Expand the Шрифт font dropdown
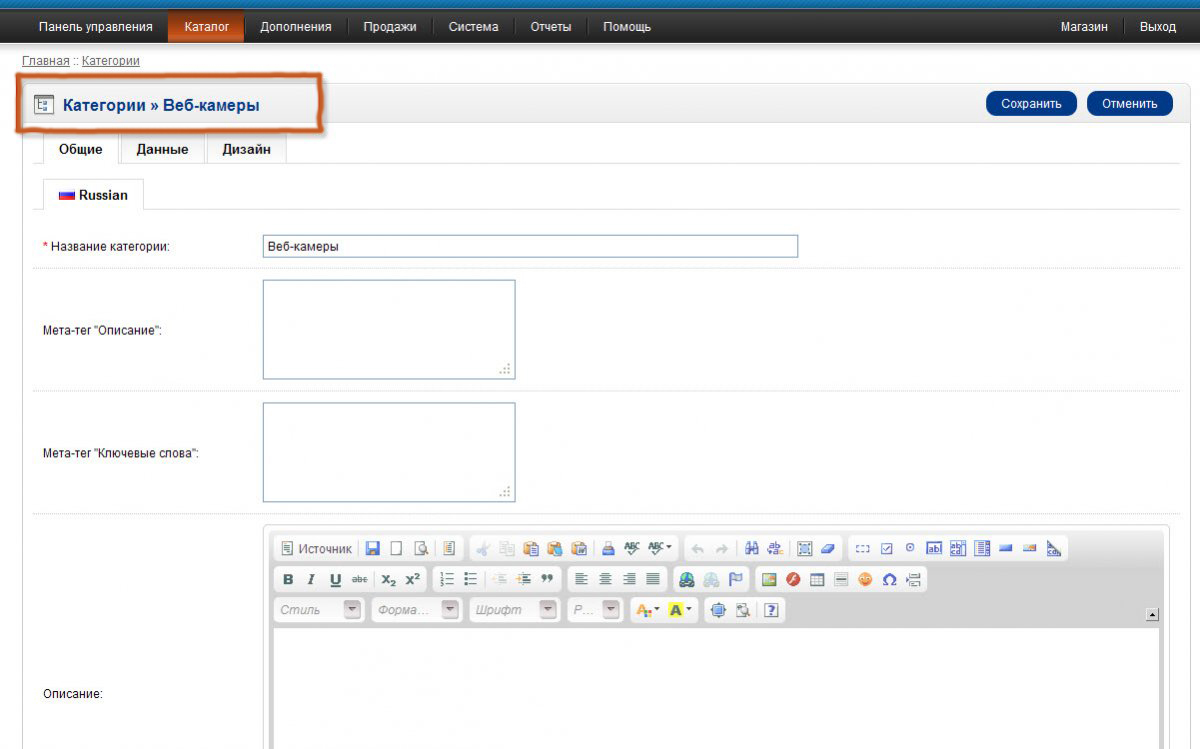Viewport: 1200px width, 749px height. pyautogui.click(x=548, y=610)
